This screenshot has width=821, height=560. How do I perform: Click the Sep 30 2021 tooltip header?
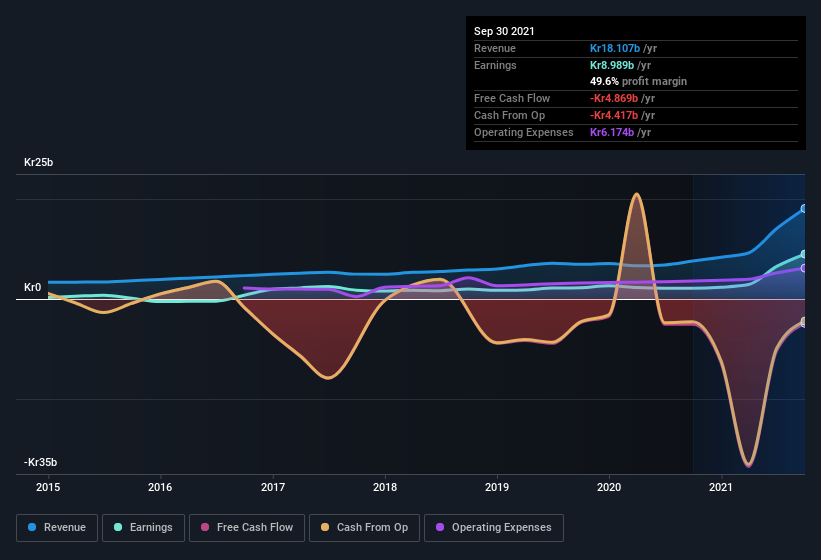(x=504, y=31)
